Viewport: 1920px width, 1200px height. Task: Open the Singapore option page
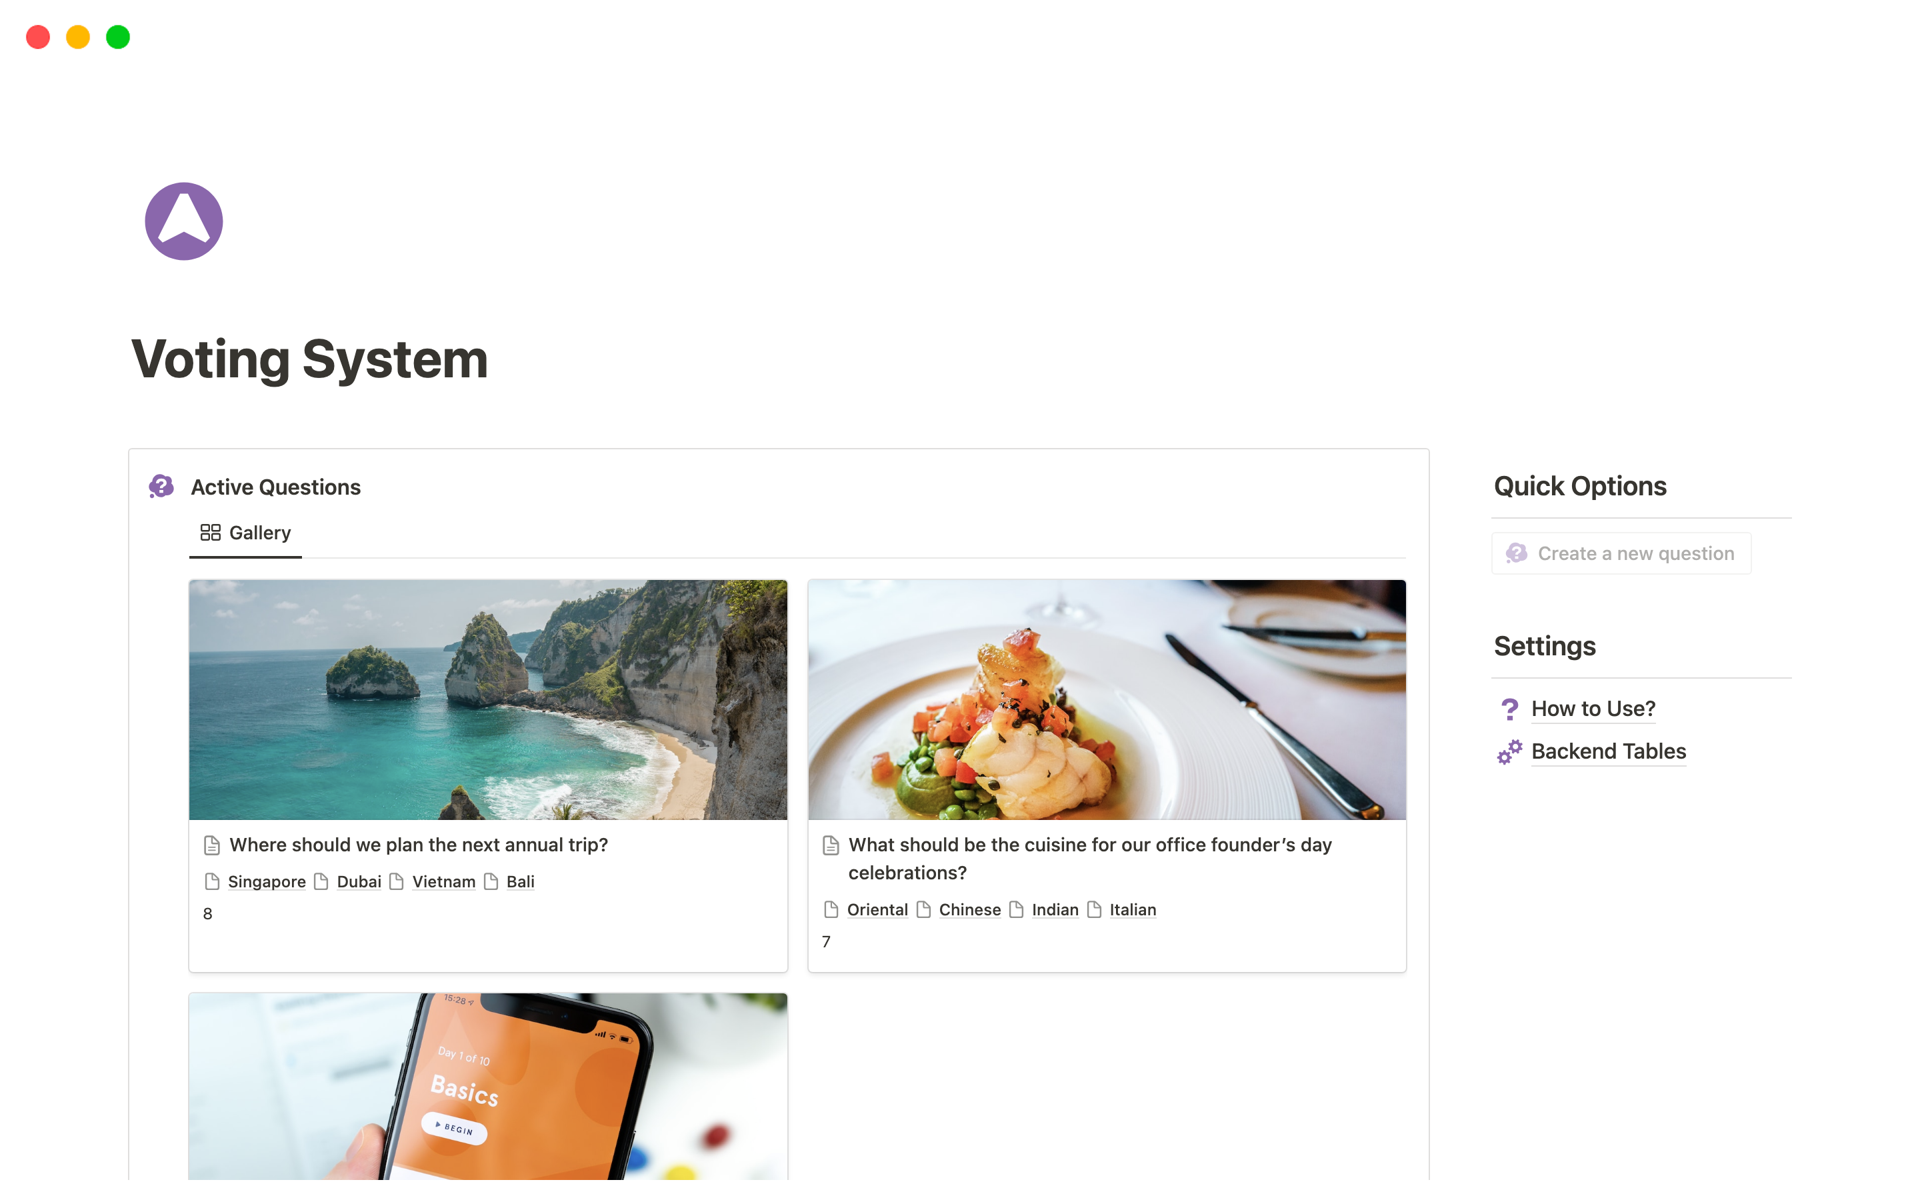266,882
